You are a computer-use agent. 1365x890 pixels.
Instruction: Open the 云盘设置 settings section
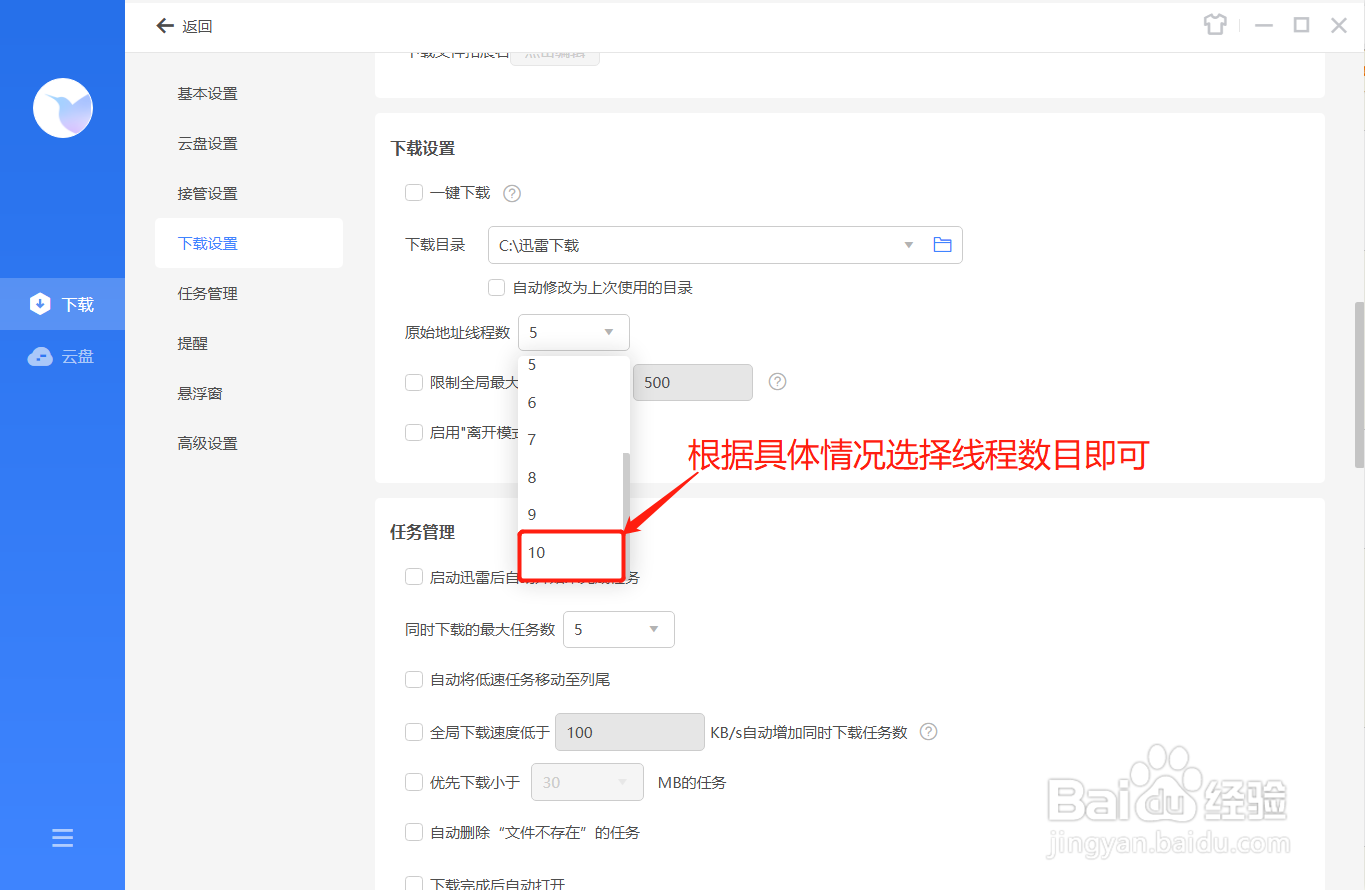pos(208,144)
